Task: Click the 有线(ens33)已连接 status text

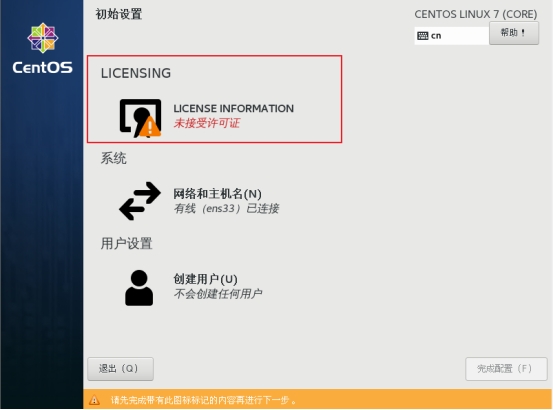Action: [226, 209]
